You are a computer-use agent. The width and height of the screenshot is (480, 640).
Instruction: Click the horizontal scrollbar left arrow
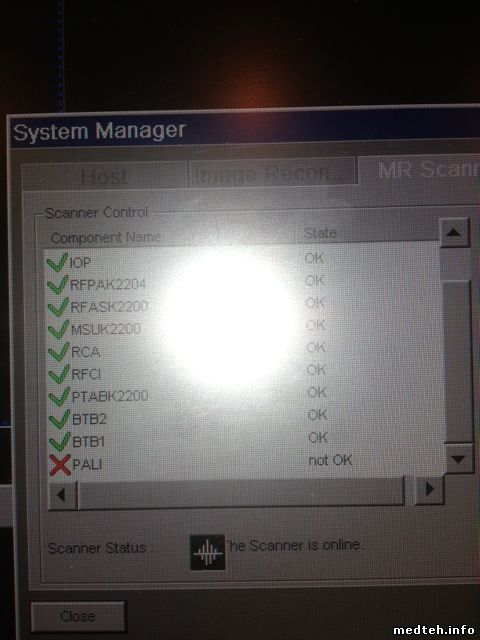[x=62, y=495]
